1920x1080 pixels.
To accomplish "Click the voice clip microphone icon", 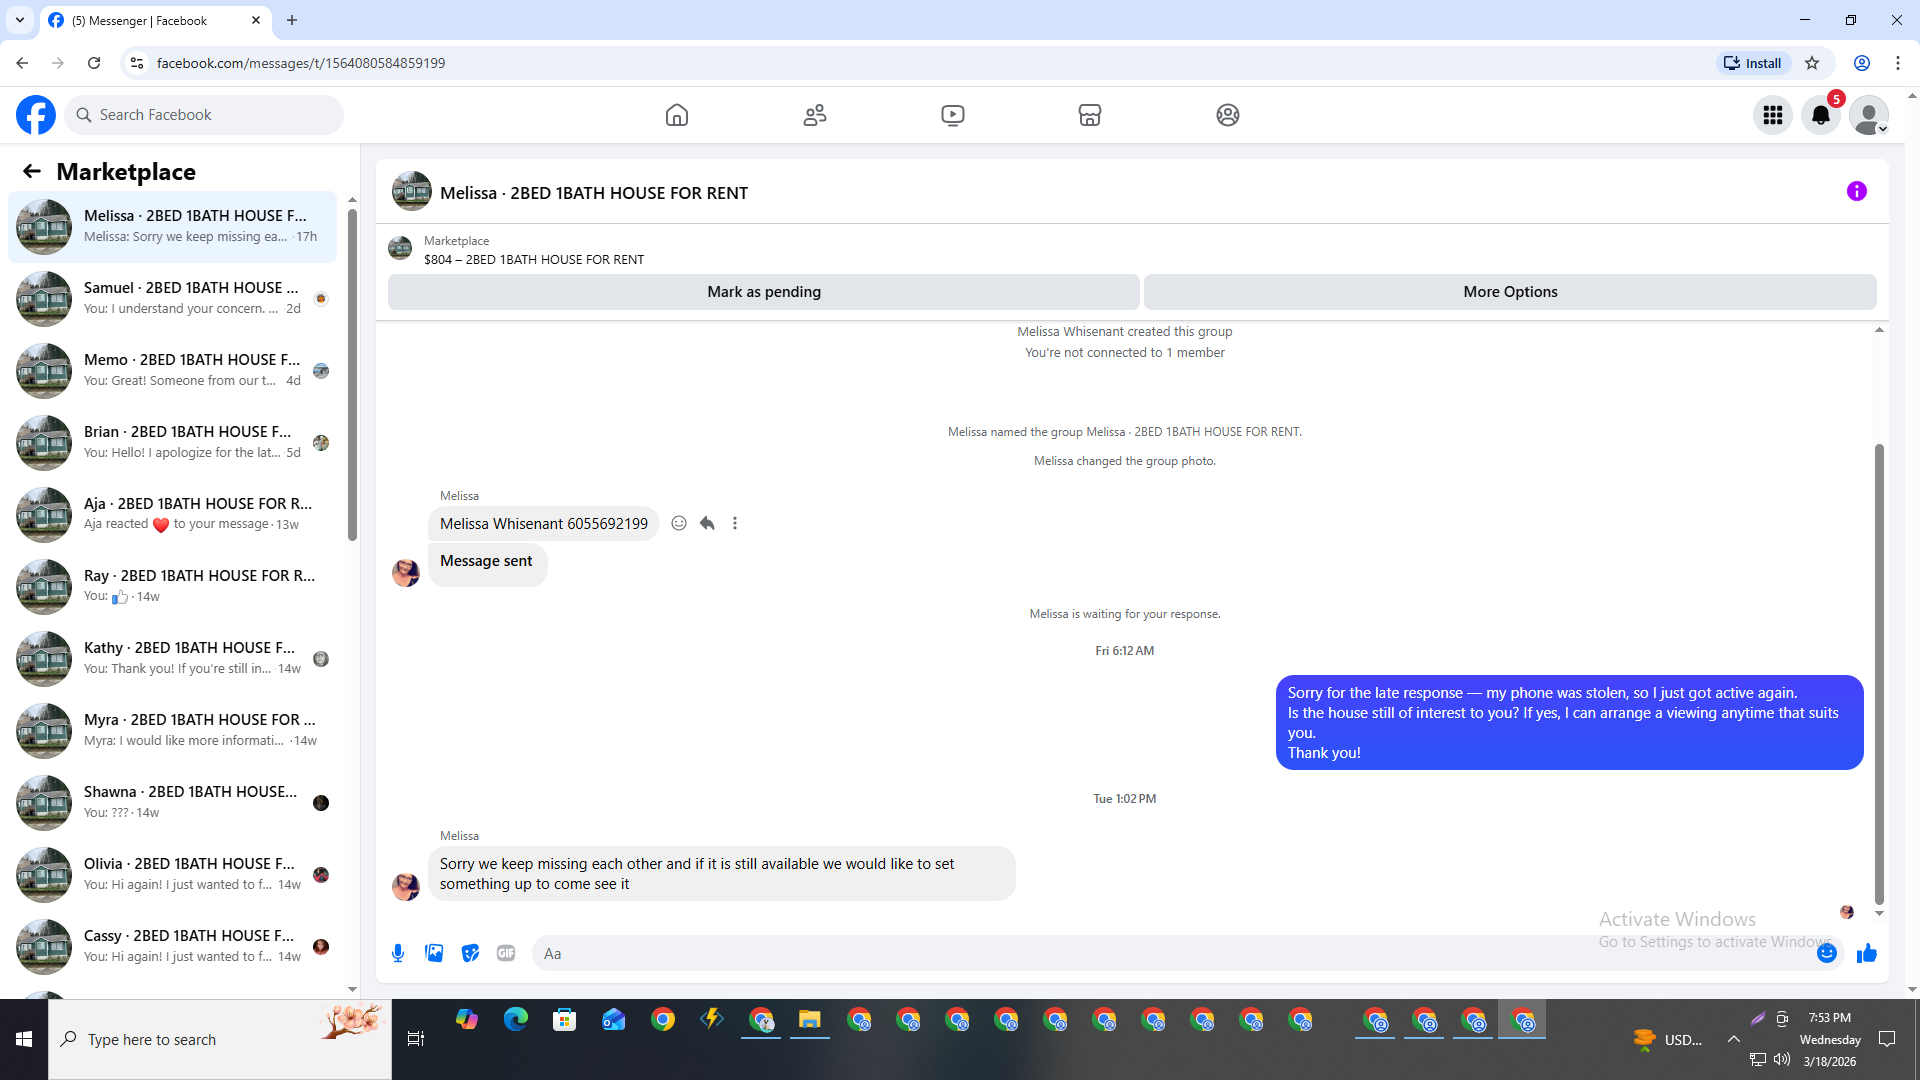I will point(398,953).
